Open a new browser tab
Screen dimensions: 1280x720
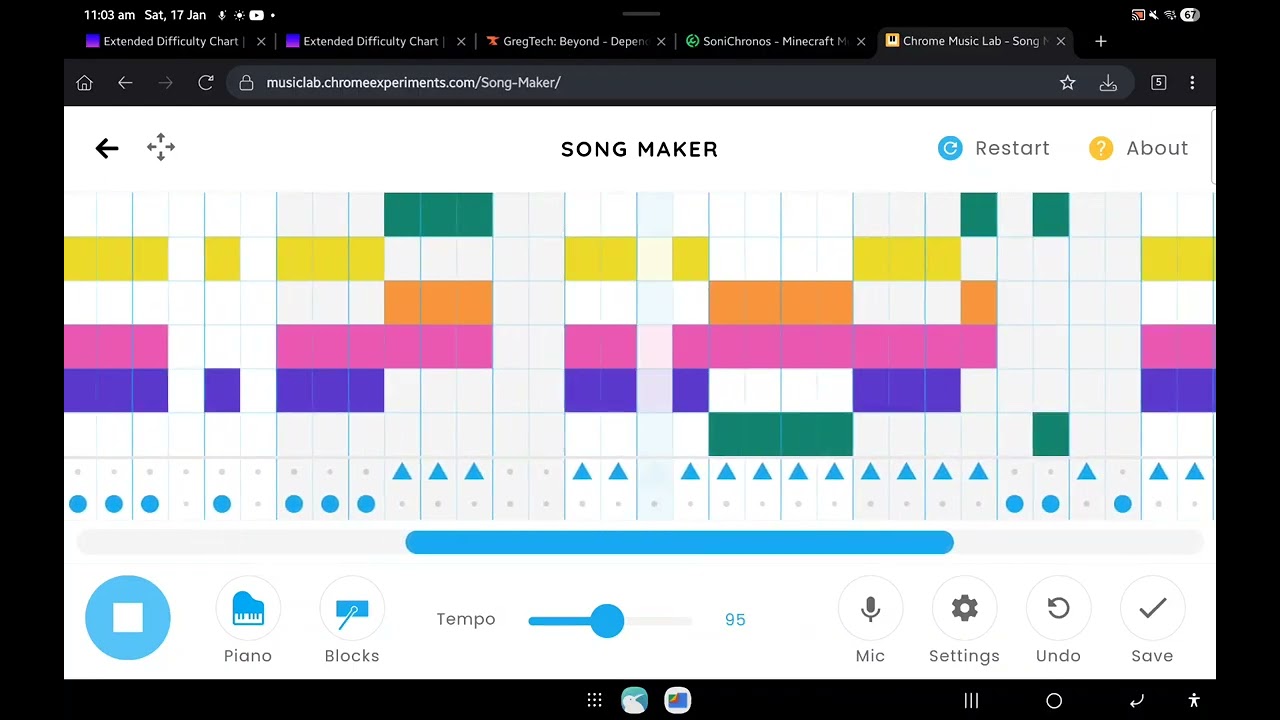click(1101, 42)
